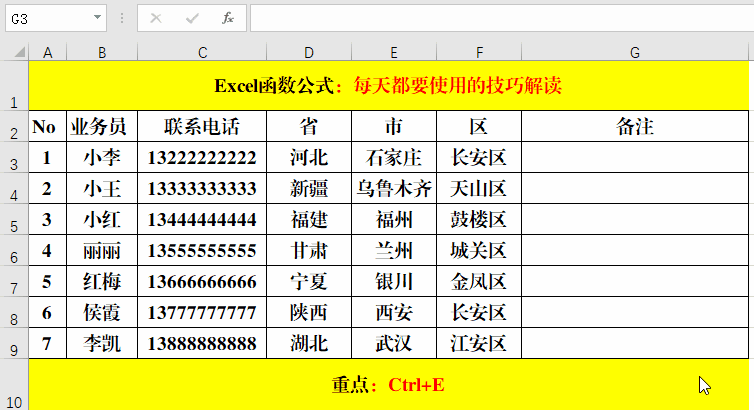Click the Name Box showing G3
Screen dimensions: 754x410
(56, 18)
